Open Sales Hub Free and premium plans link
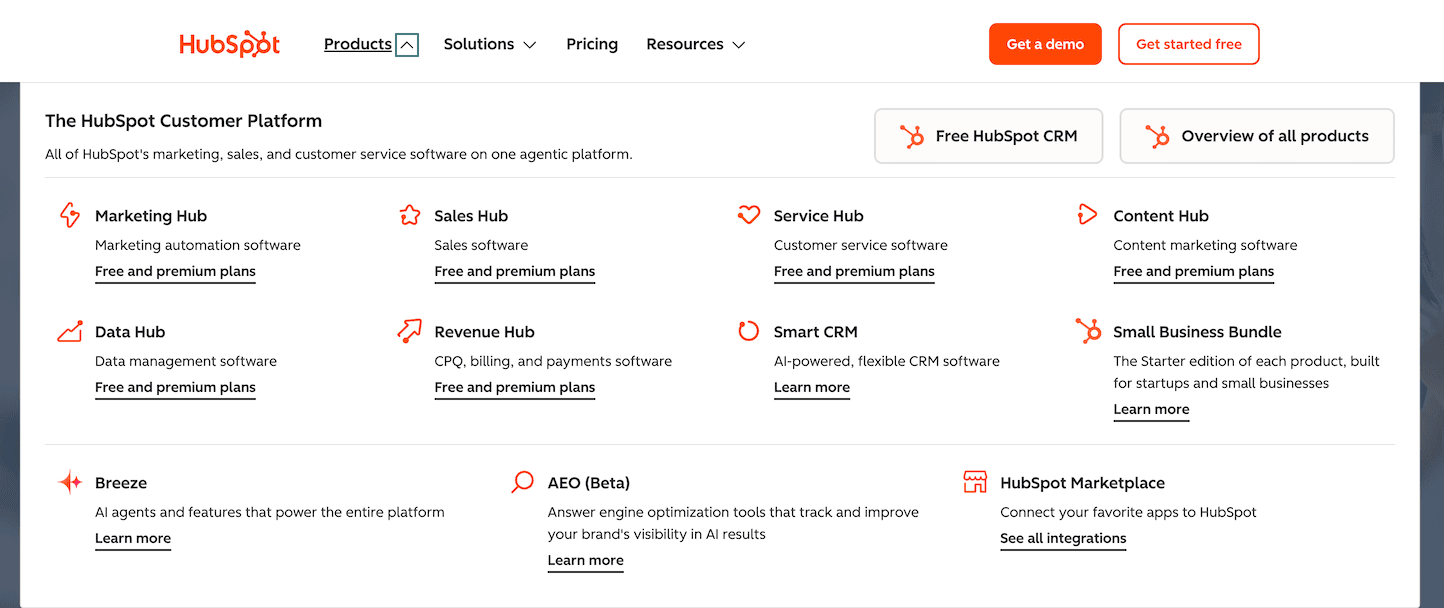Viewport: 1444px width, 608px height. point(515,271)
